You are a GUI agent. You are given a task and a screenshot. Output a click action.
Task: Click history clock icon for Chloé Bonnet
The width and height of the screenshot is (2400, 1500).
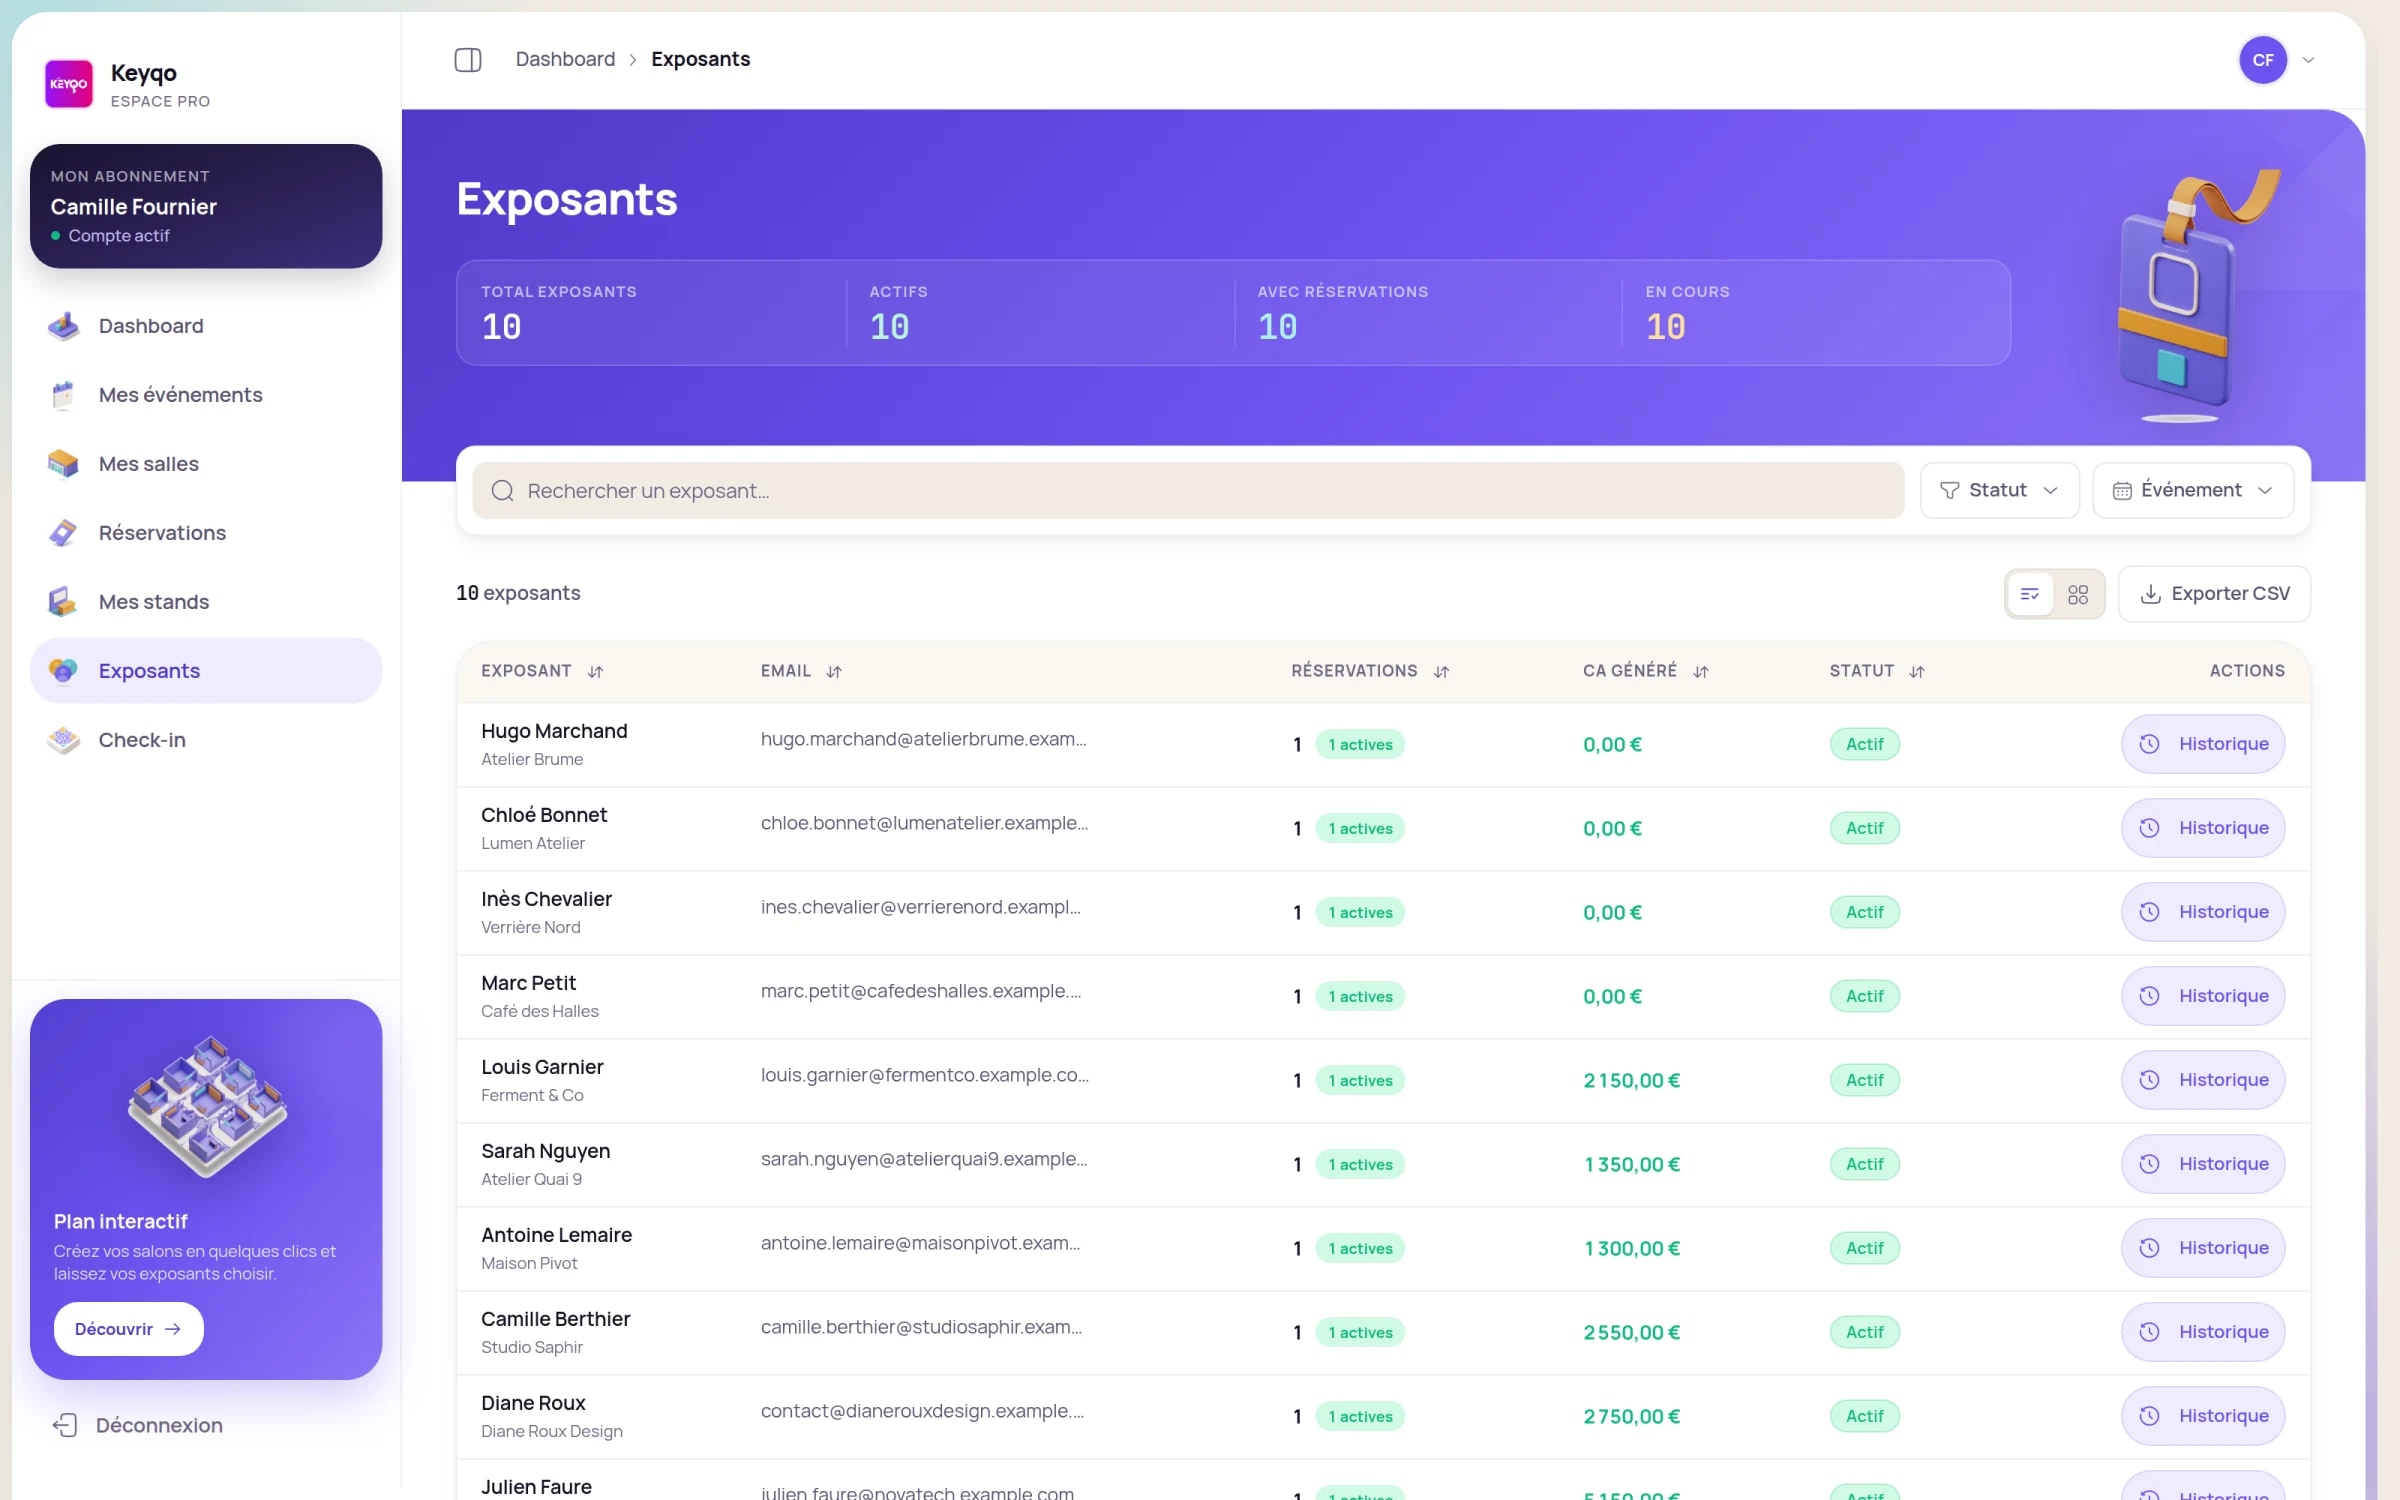coord(2149,828)
